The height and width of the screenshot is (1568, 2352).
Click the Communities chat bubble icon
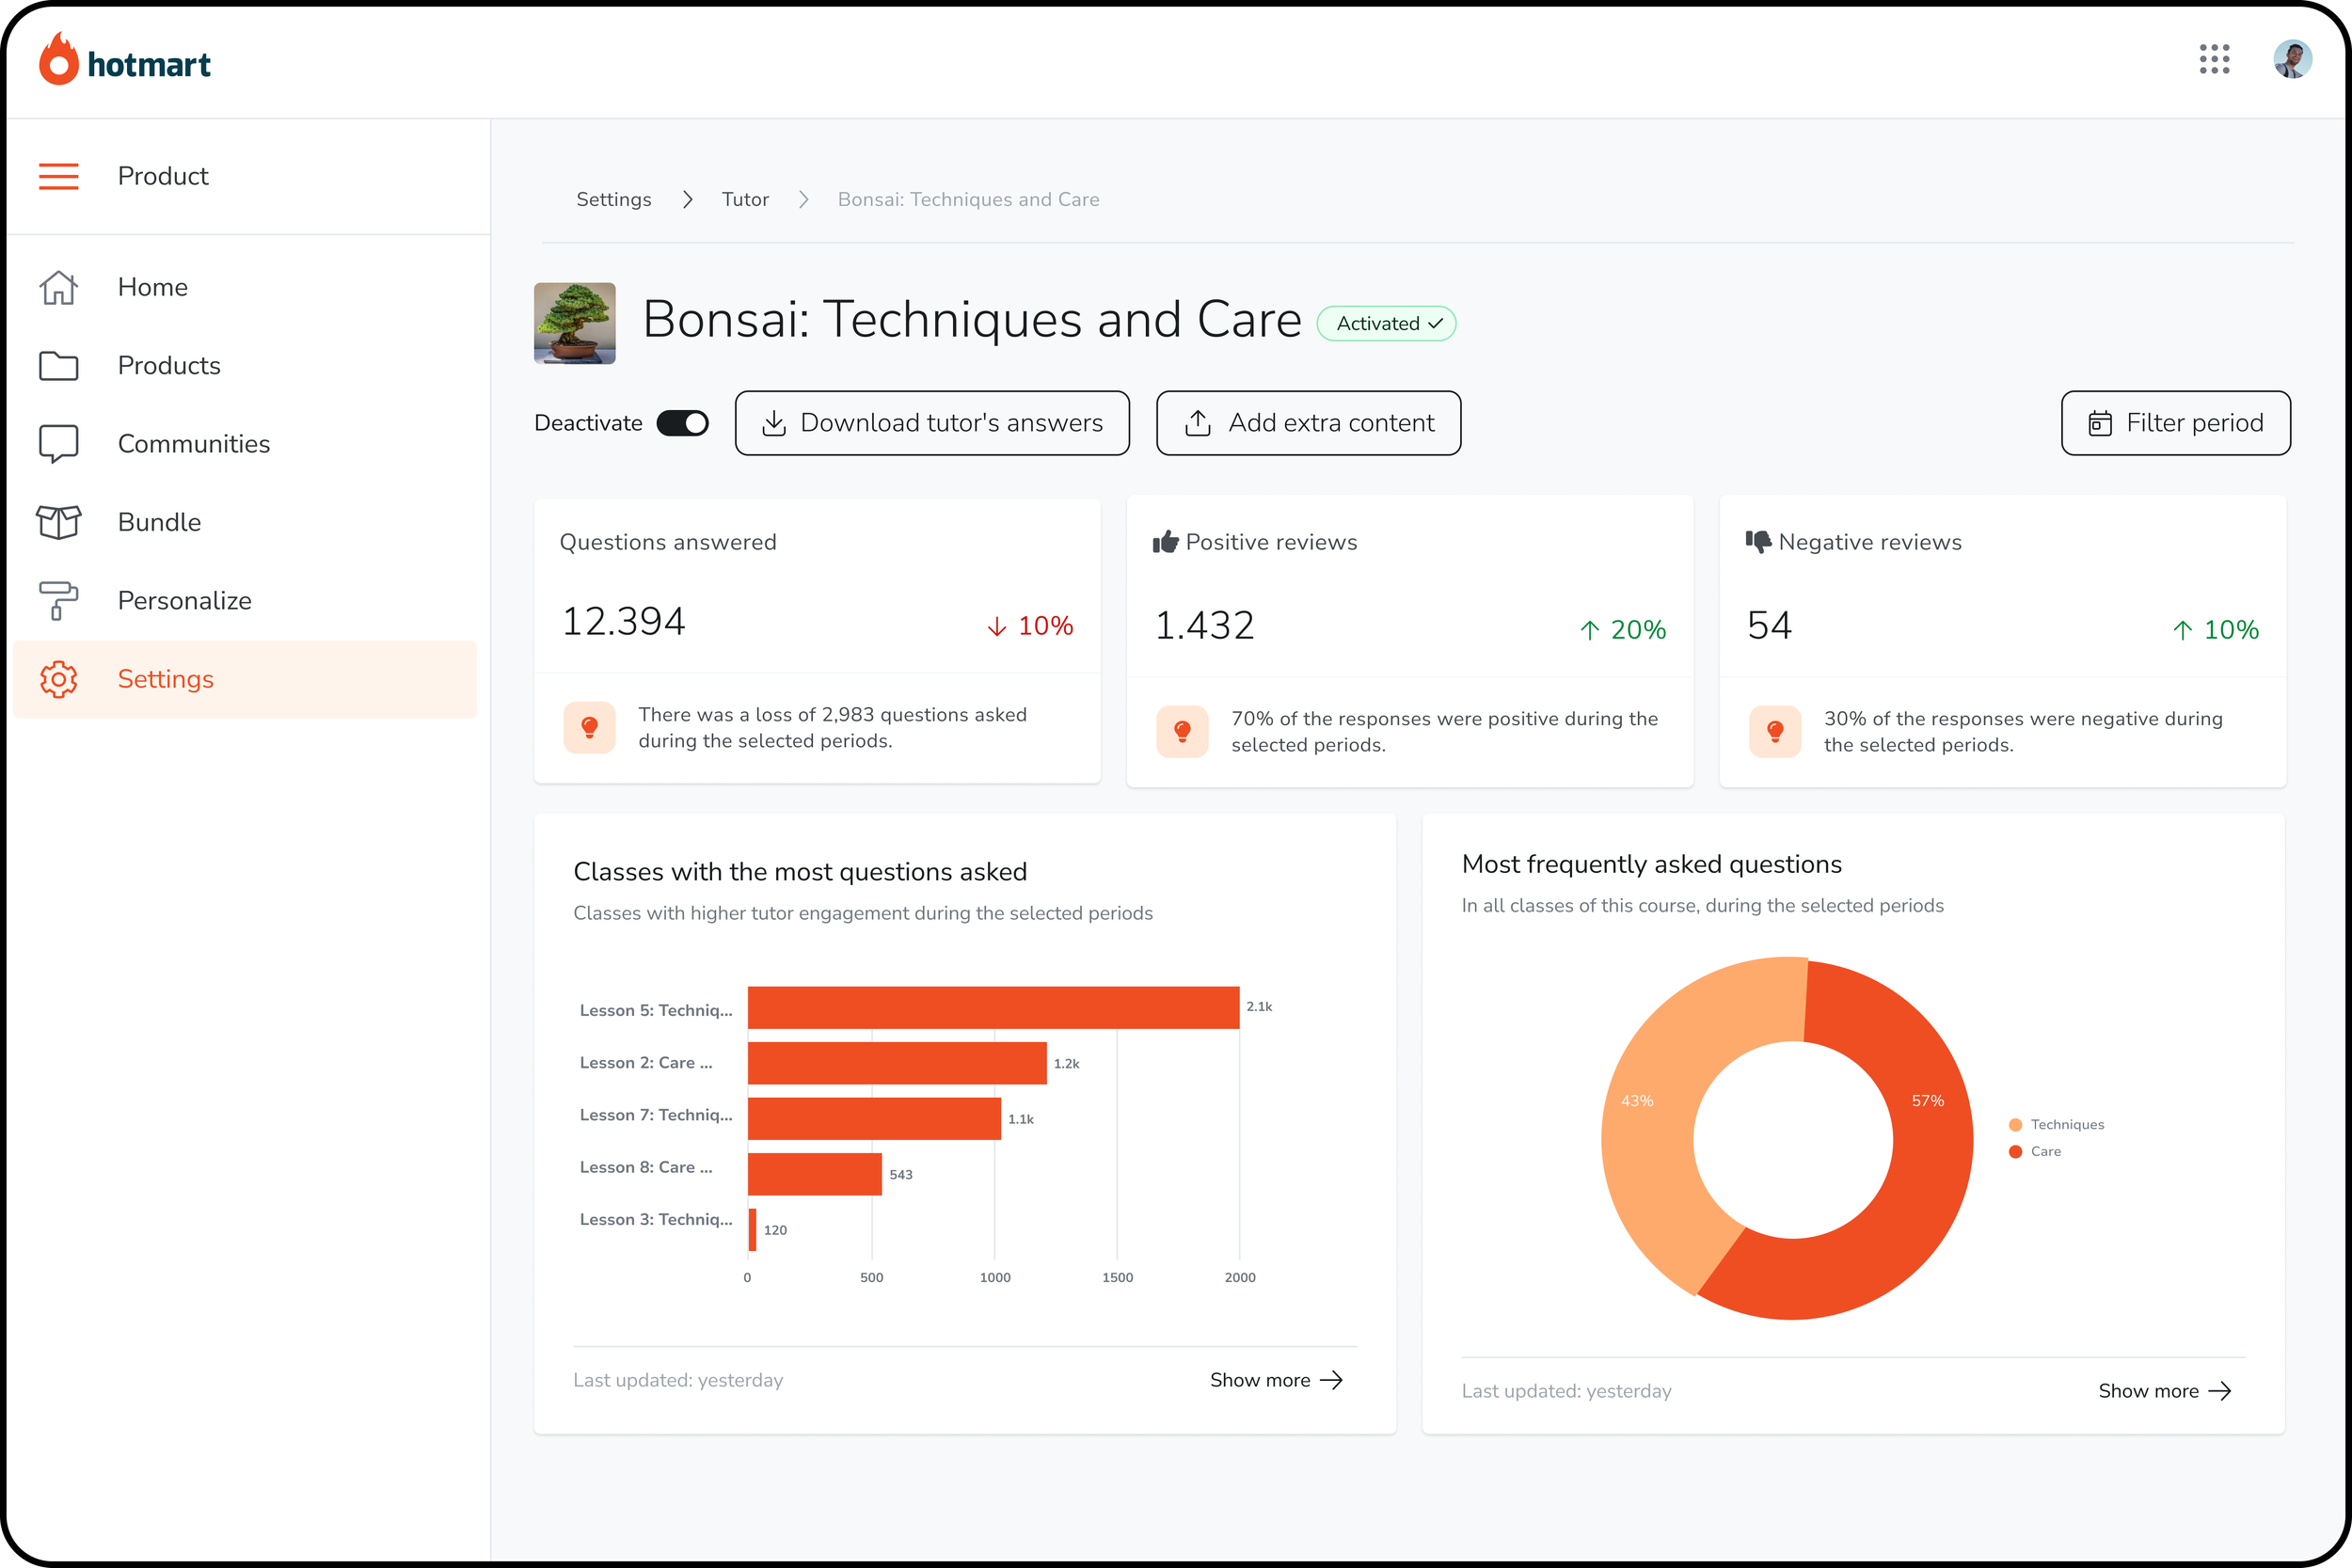pos(58,444)
